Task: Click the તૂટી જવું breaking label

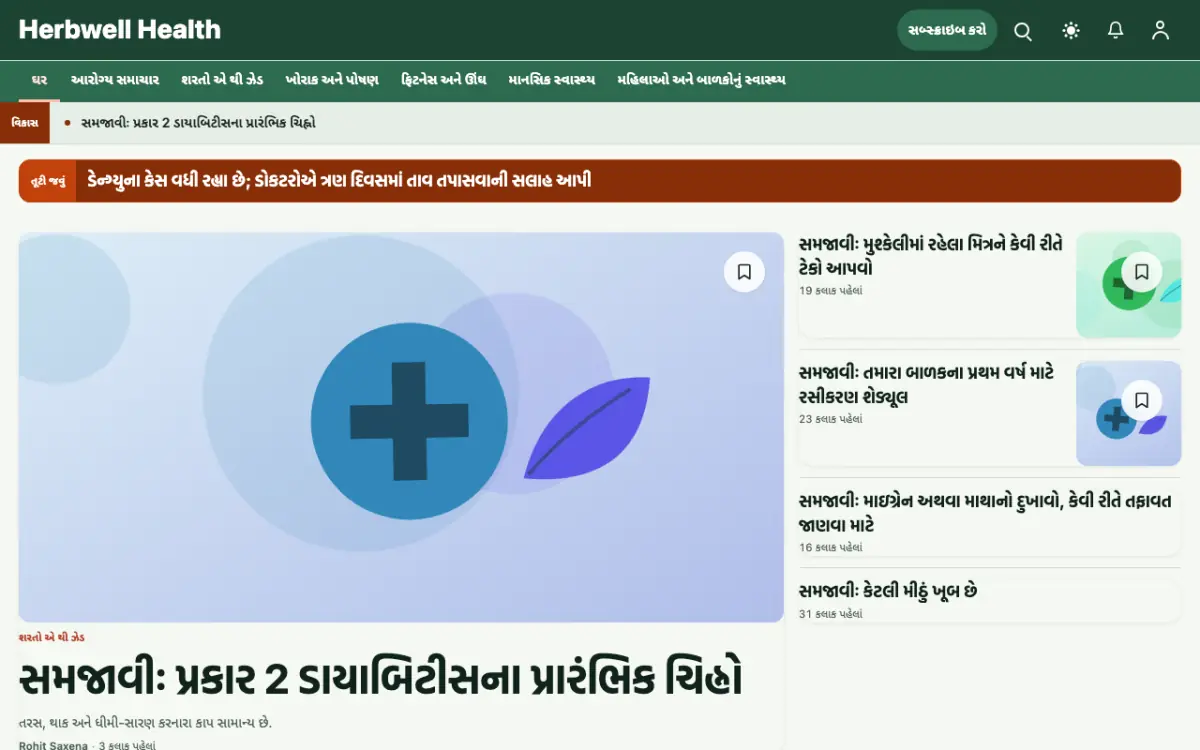Action: (48, 181)
